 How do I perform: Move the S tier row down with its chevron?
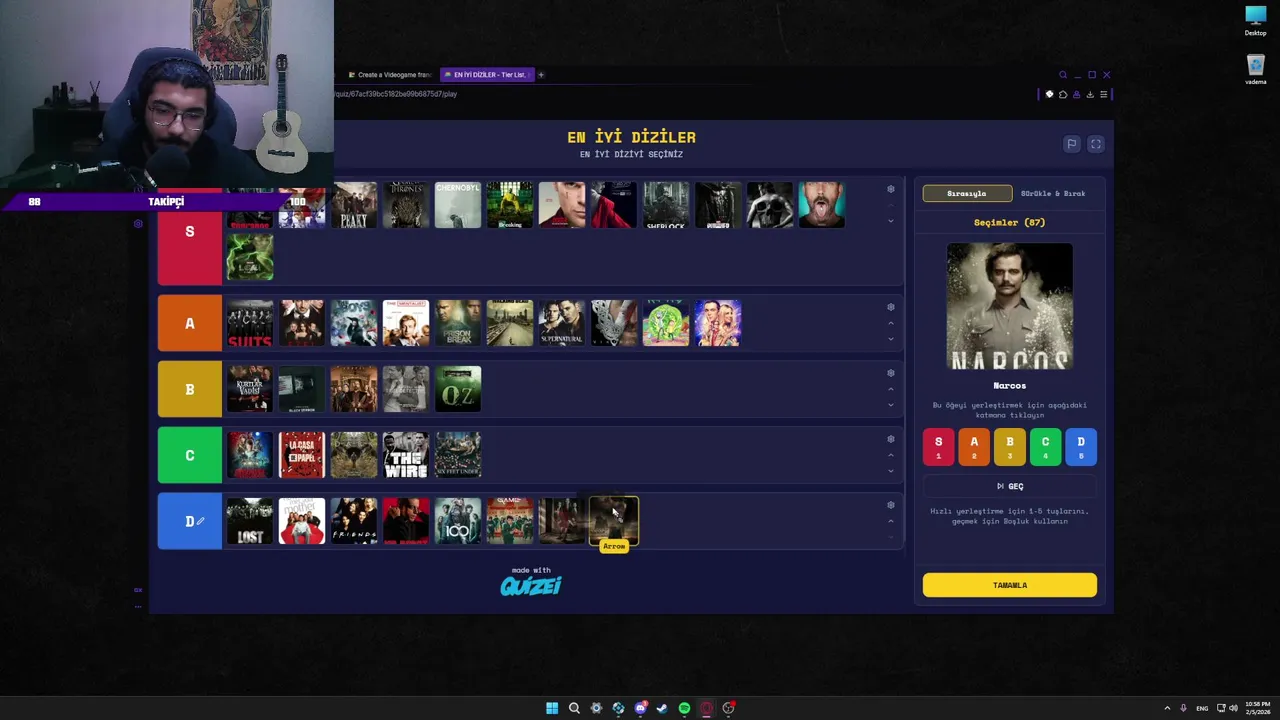click(891, 221)
